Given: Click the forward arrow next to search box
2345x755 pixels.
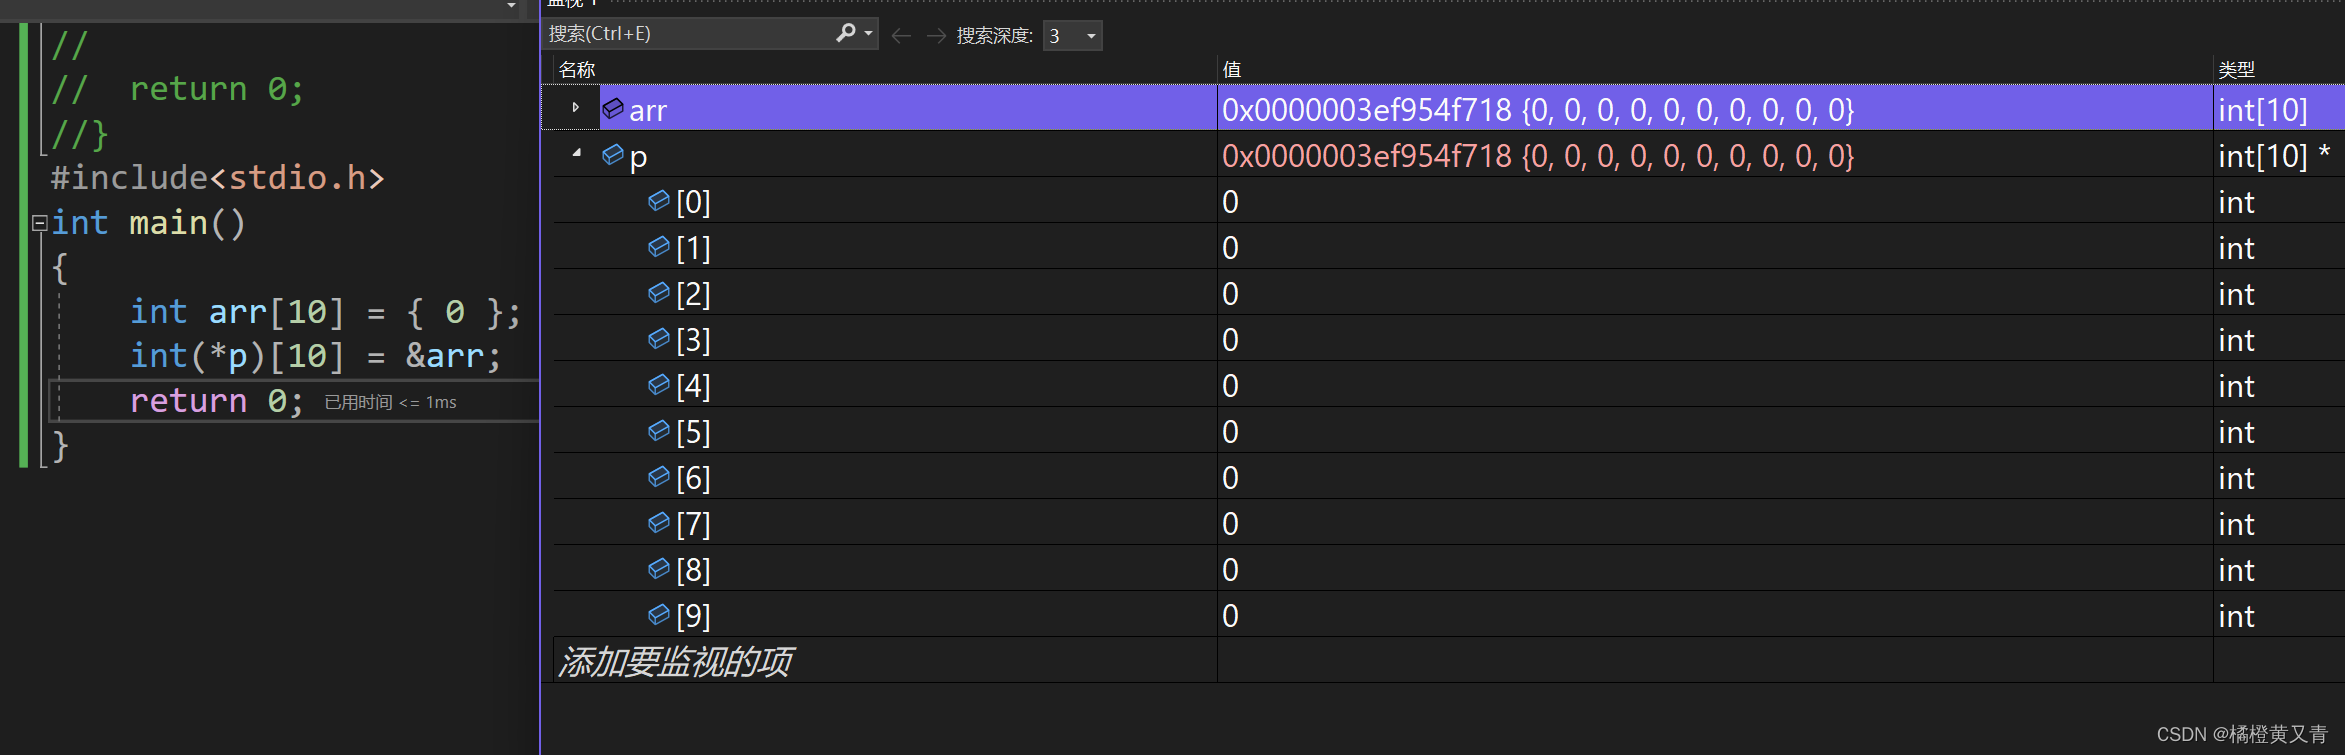Looking at the screenshot, I should click(x=936, y=36).
